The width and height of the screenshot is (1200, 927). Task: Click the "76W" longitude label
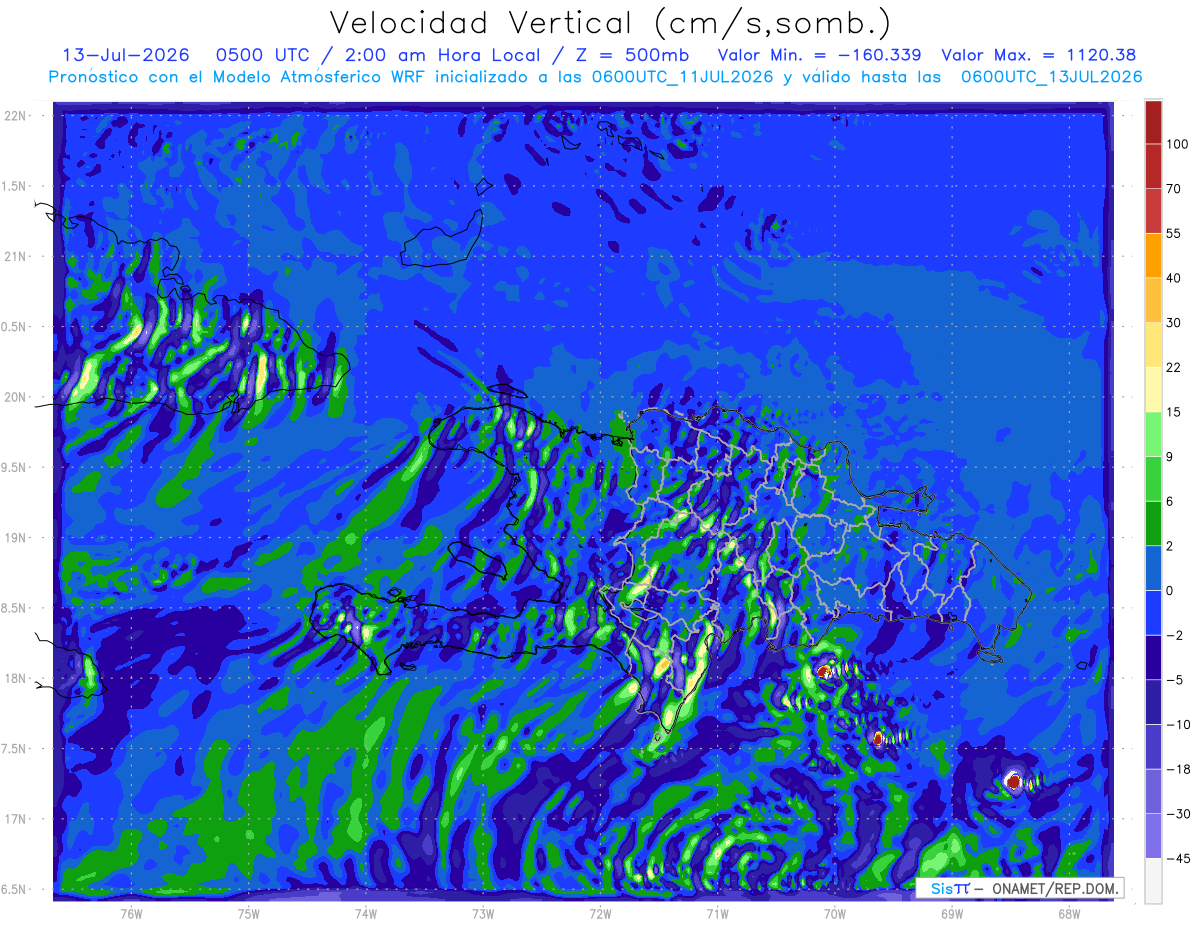[132, 914]
